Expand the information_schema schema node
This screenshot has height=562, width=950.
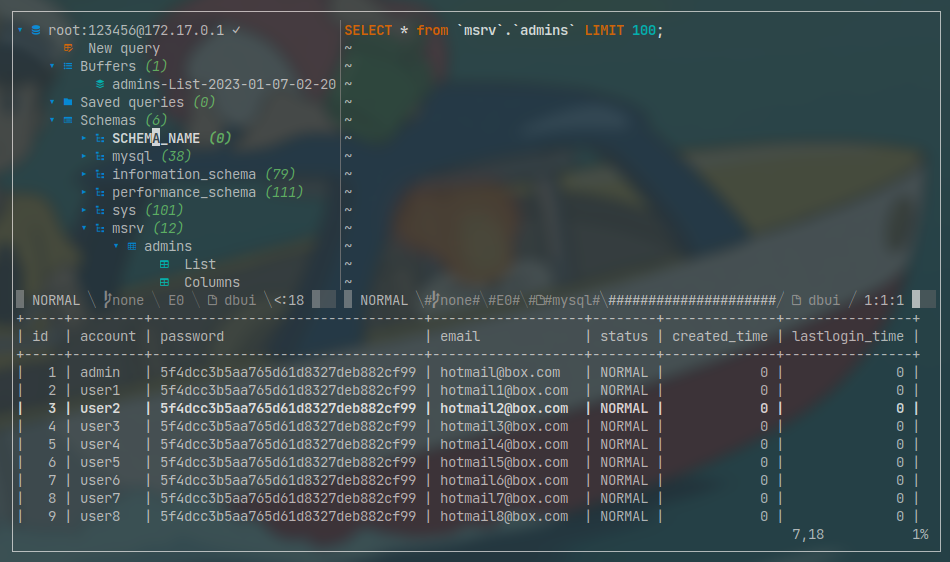84,174
